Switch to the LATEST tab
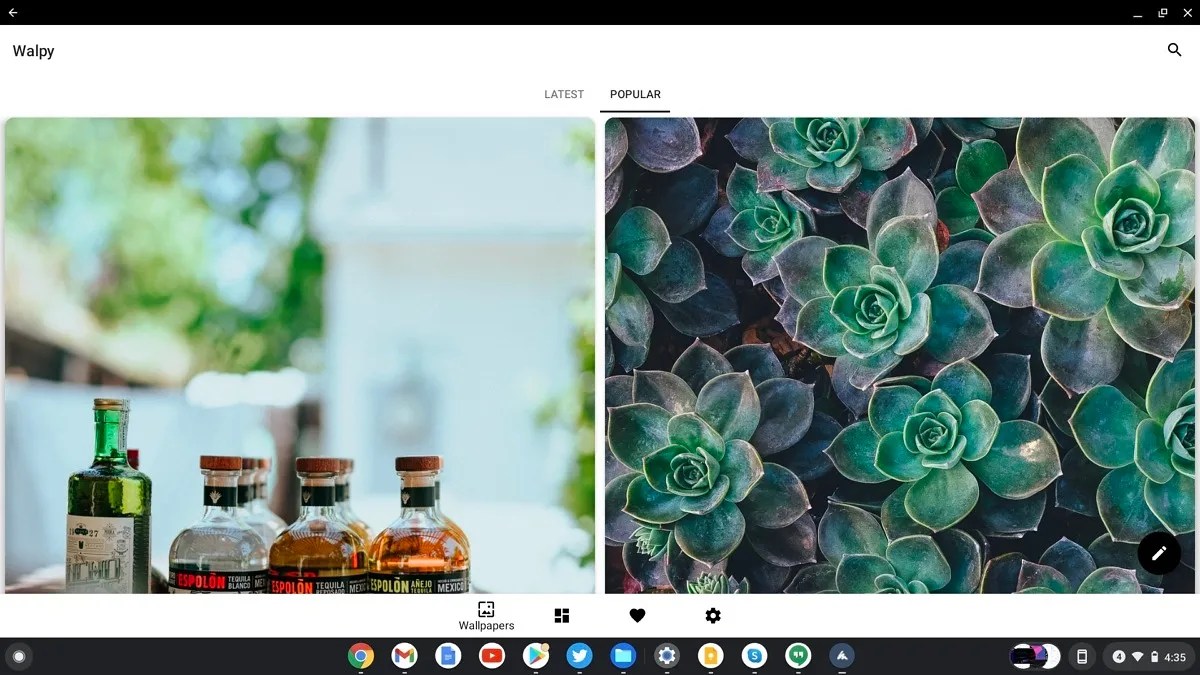Viewport: 1200px width, 675px height. click(x=563, y=94)
